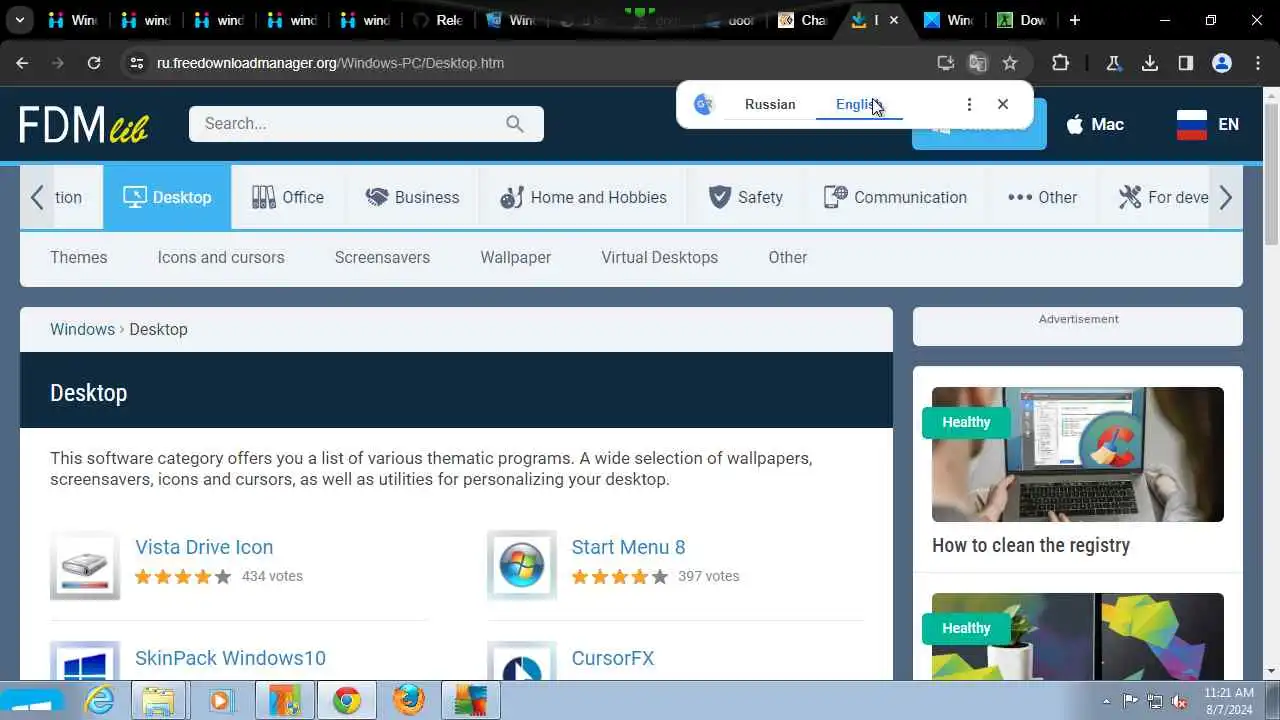The image size is (1280, 720).
Task: Open the For developers category
Action: click(x=1164, y=197)
